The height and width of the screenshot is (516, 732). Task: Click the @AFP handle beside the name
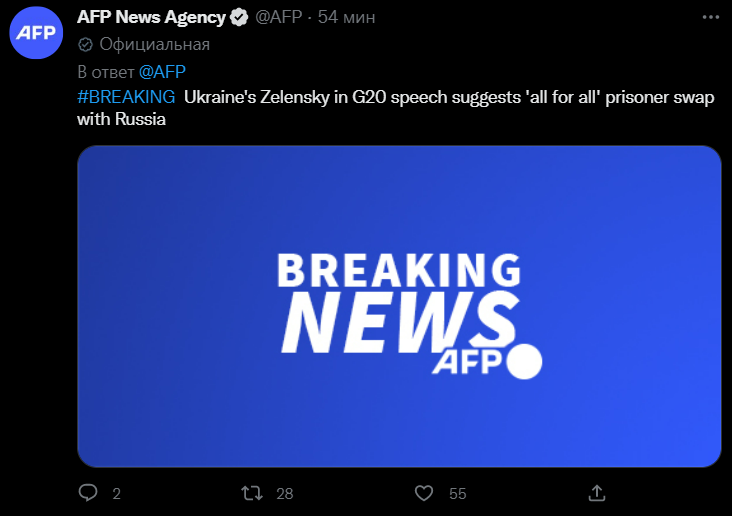(x=281, y=18)
